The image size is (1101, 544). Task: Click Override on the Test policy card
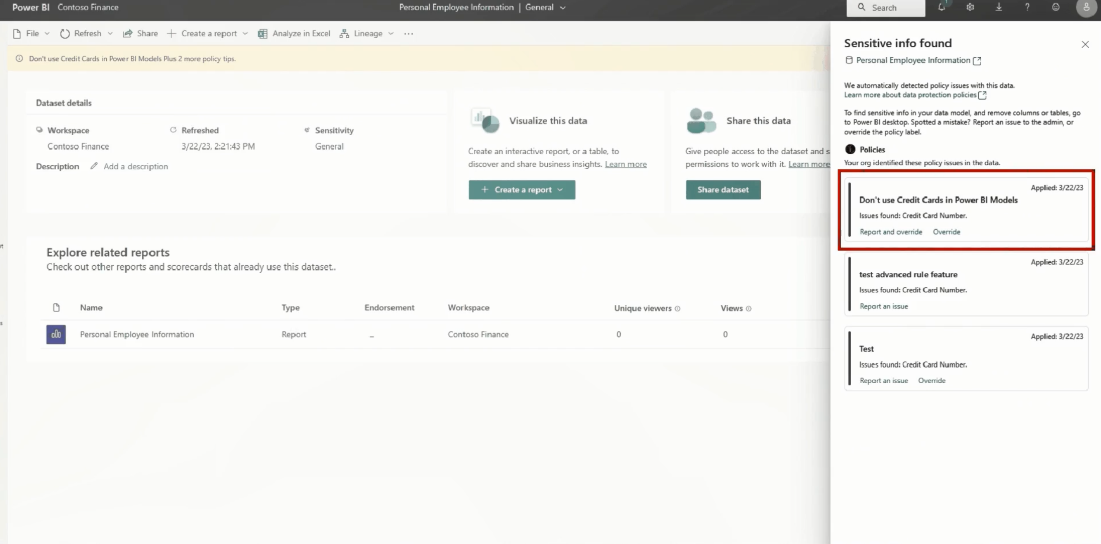[x=932, y=380]
